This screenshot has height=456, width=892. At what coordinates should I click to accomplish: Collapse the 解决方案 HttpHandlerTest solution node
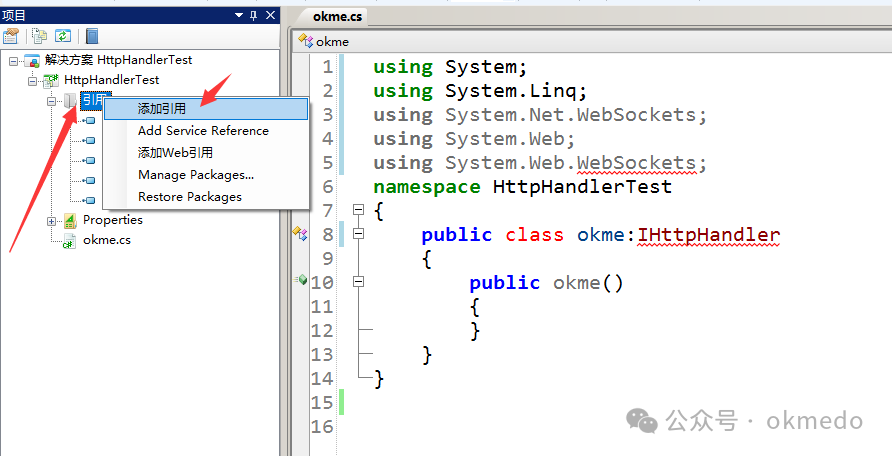point(14,61)
